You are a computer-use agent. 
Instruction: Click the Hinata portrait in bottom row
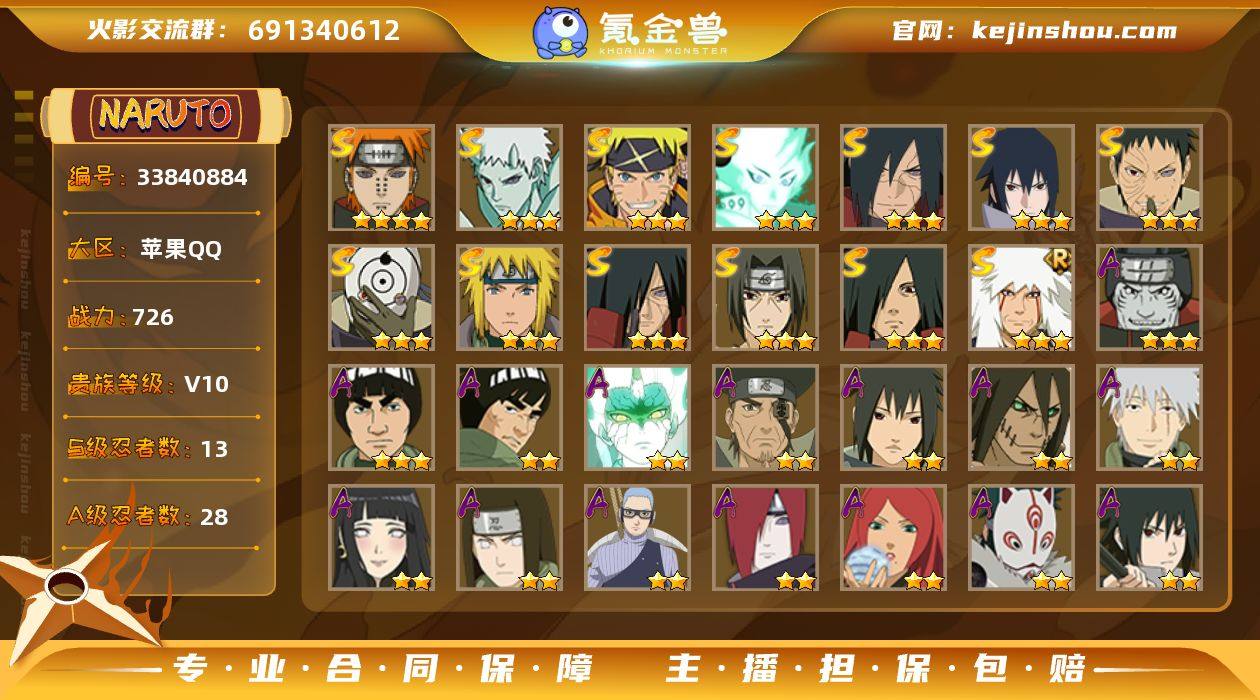tap(382, 538)
